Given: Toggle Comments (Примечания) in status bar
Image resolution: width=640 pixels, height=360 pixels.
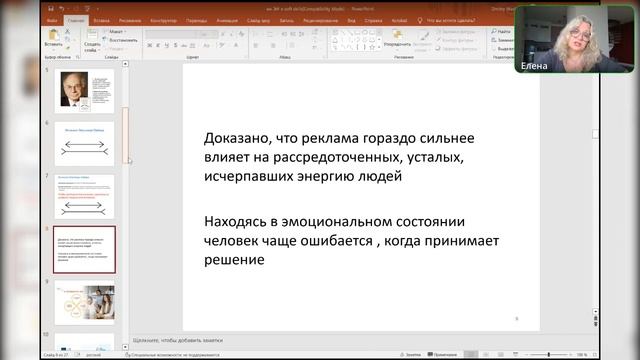Looking at the screenshot, I should click(442, 355).
